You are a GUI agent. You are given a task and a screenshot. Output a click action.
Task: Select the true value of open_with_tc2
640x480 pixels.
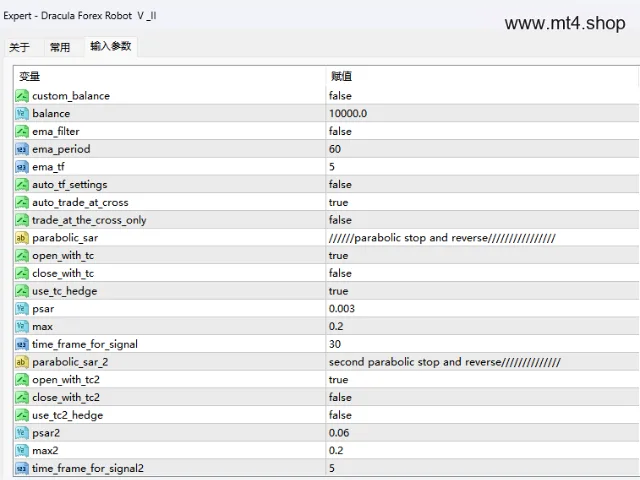[x=338, y=380]
